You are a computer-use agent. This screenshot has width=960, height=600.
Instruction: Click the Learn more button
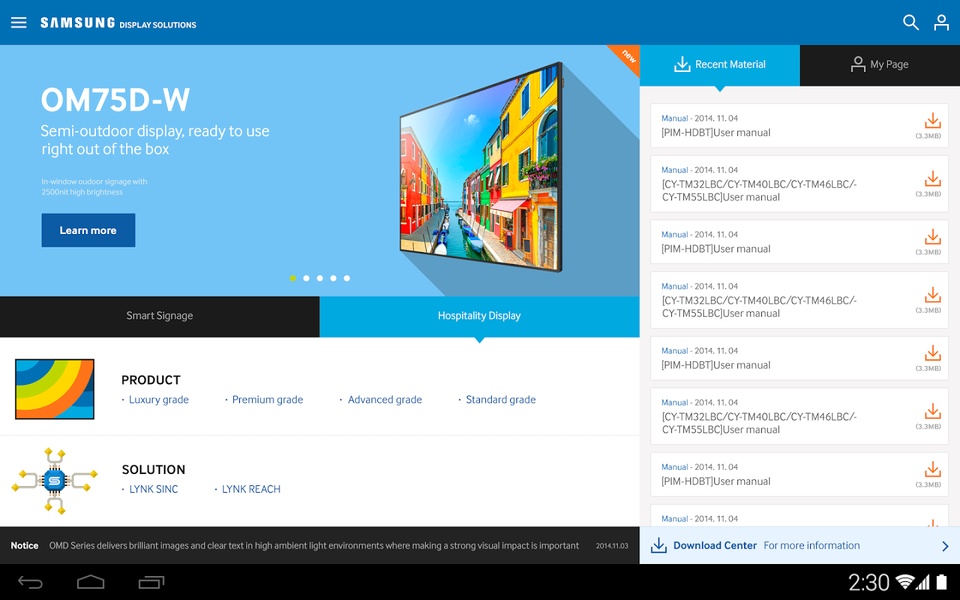88,230
